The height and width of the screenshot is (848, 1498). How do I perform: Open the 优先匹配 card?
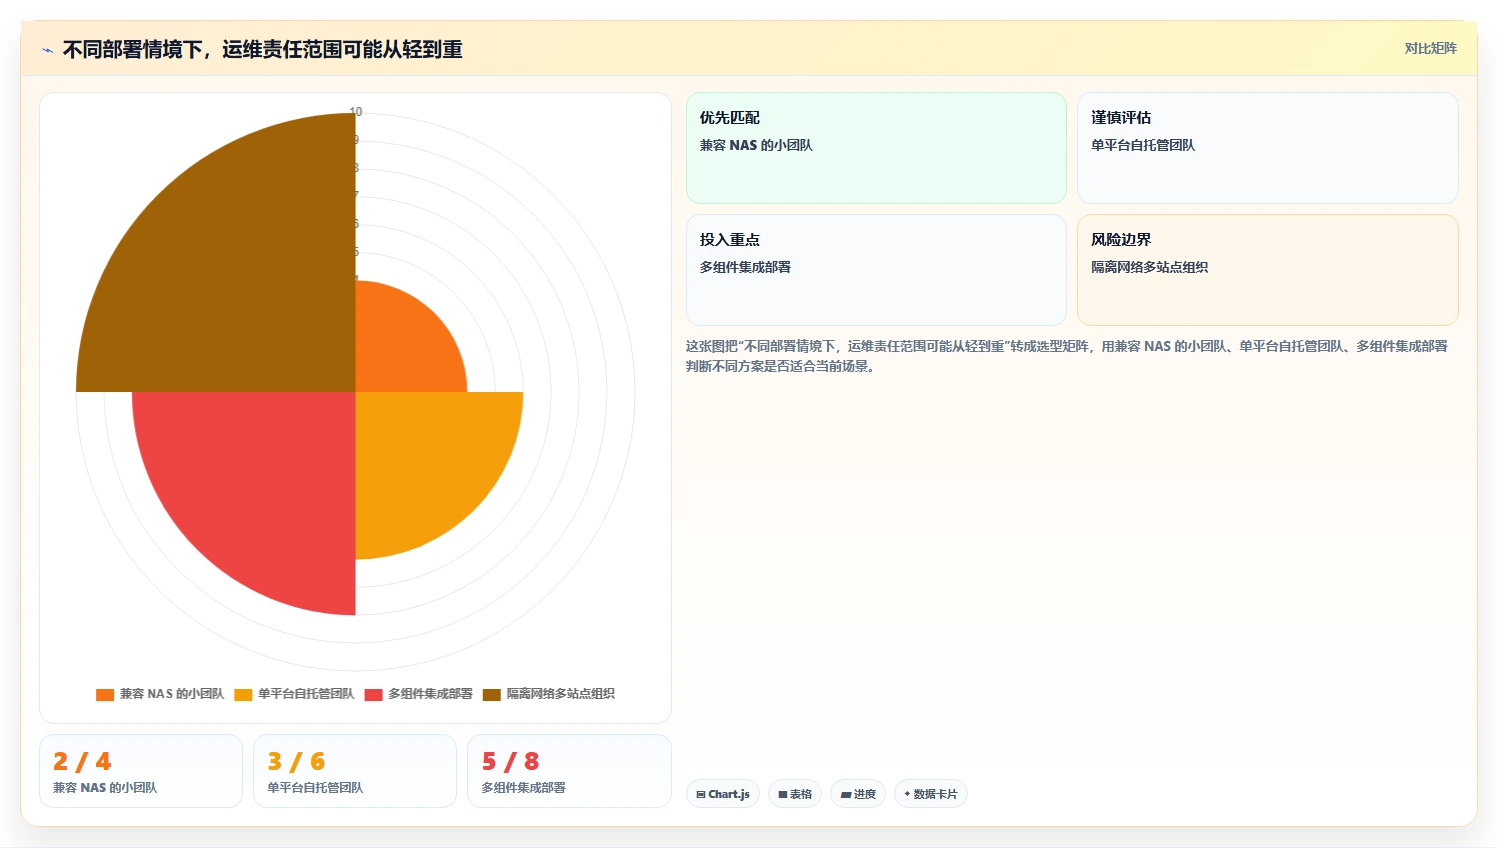(x=876, y=148)
